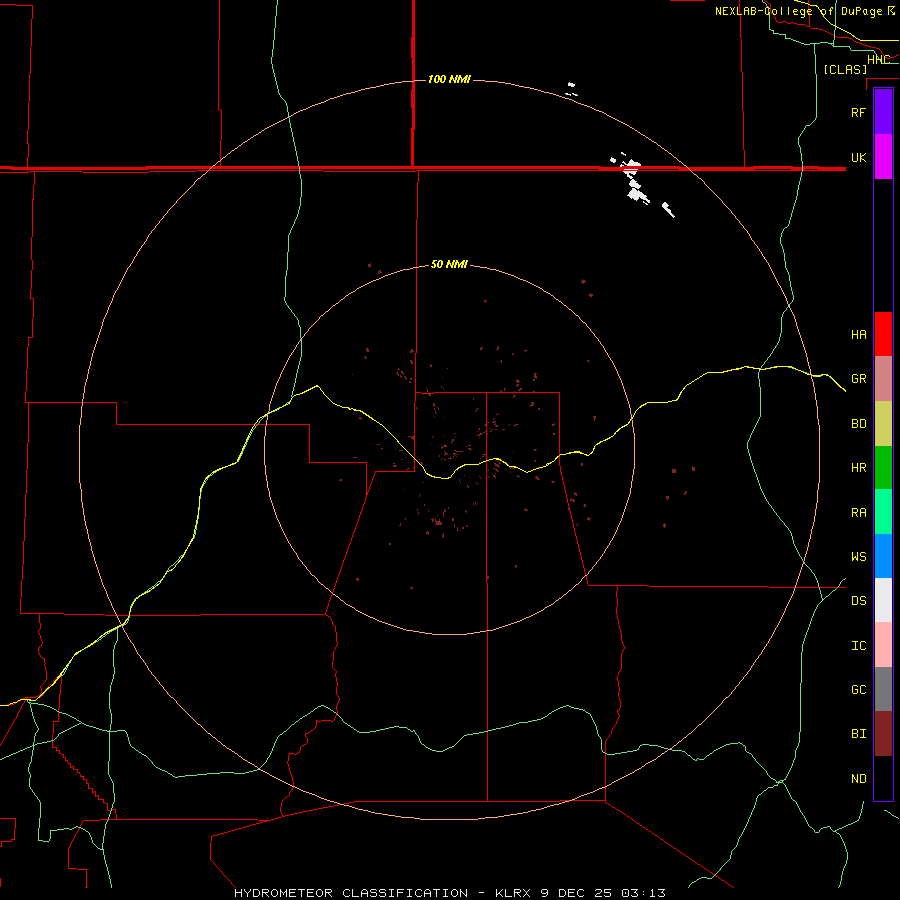This screenshot has height=900, width=900.
Task: Click the NEXLAB-College of DuPage text
Action: [x=798, y=11]
